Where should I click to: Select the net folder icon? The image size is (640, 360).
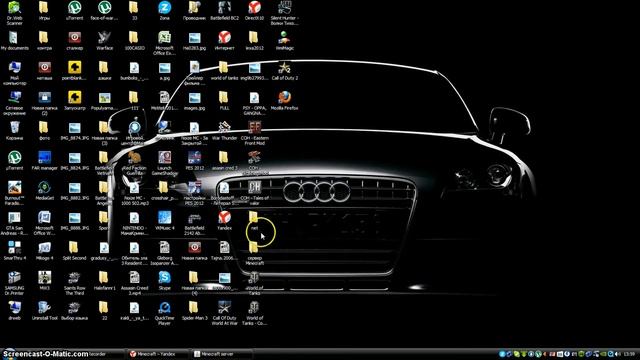pos(254,221)
